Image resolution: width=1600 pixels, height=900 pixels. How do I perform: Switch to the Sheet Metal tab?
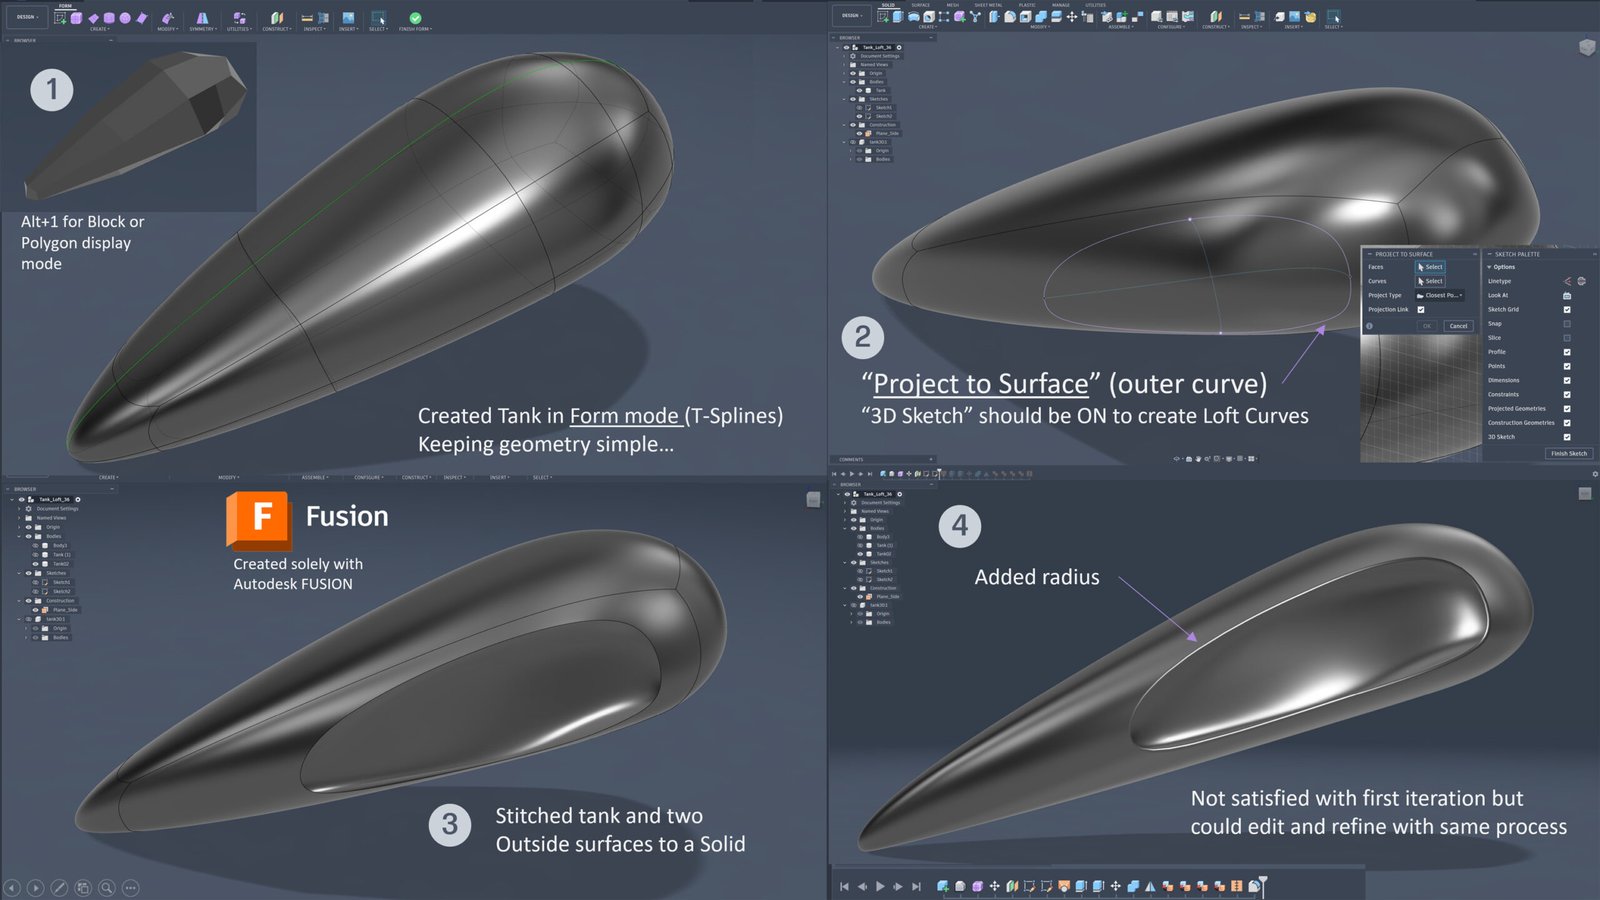988,5
